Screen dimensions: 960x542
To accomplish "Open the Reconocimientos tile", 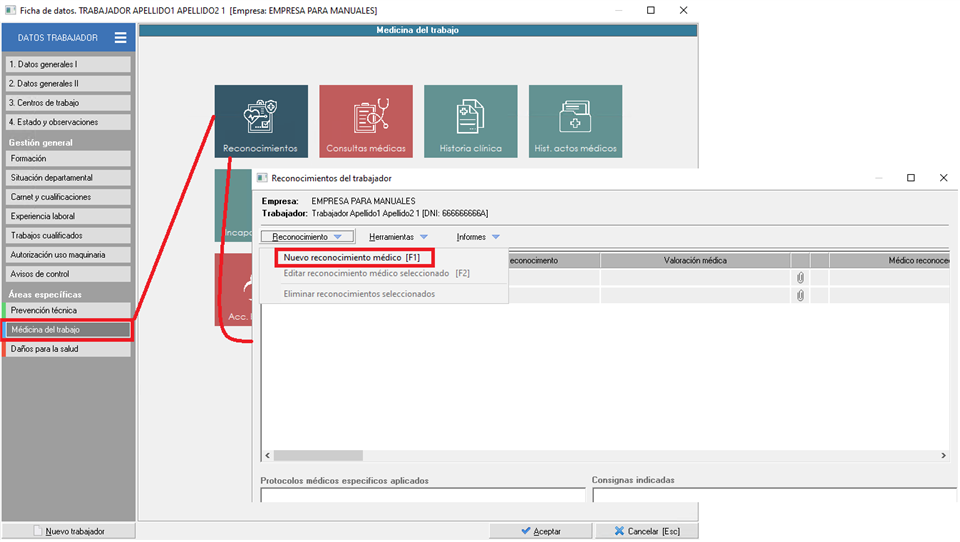I will click(261, 121).
